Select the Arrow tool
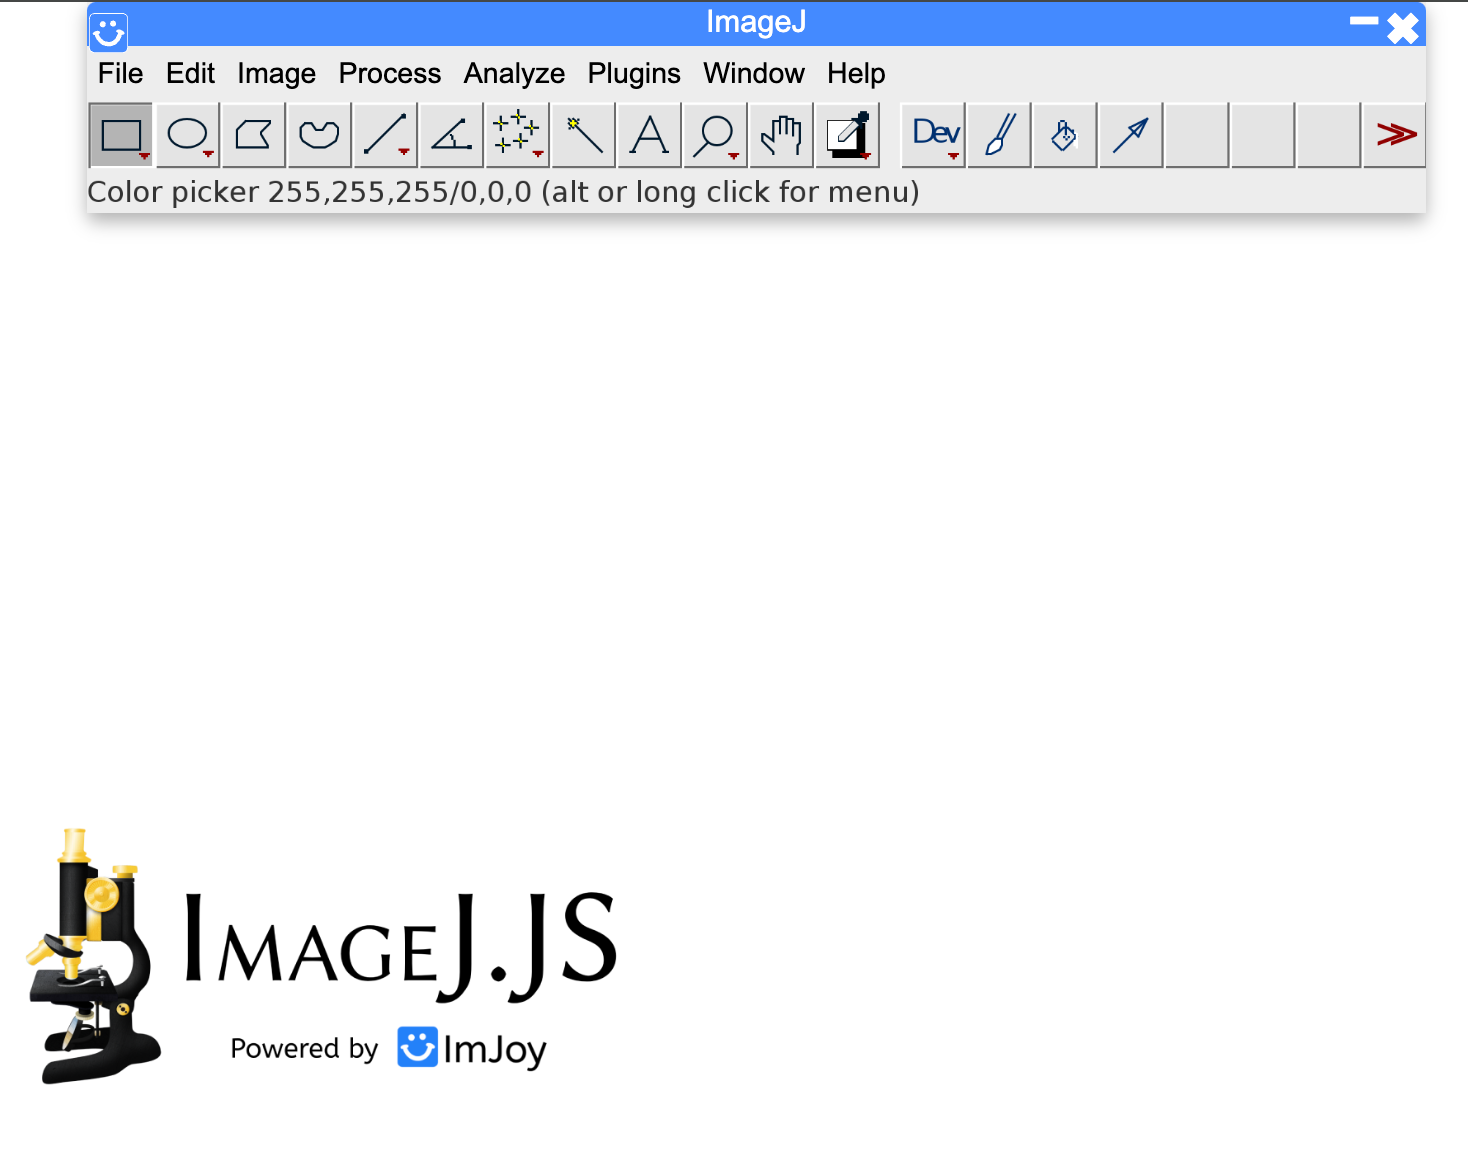Image resolution: width=1468 pixels, height=1154 pixels. pyautogui.click(x=1132, y=135)
